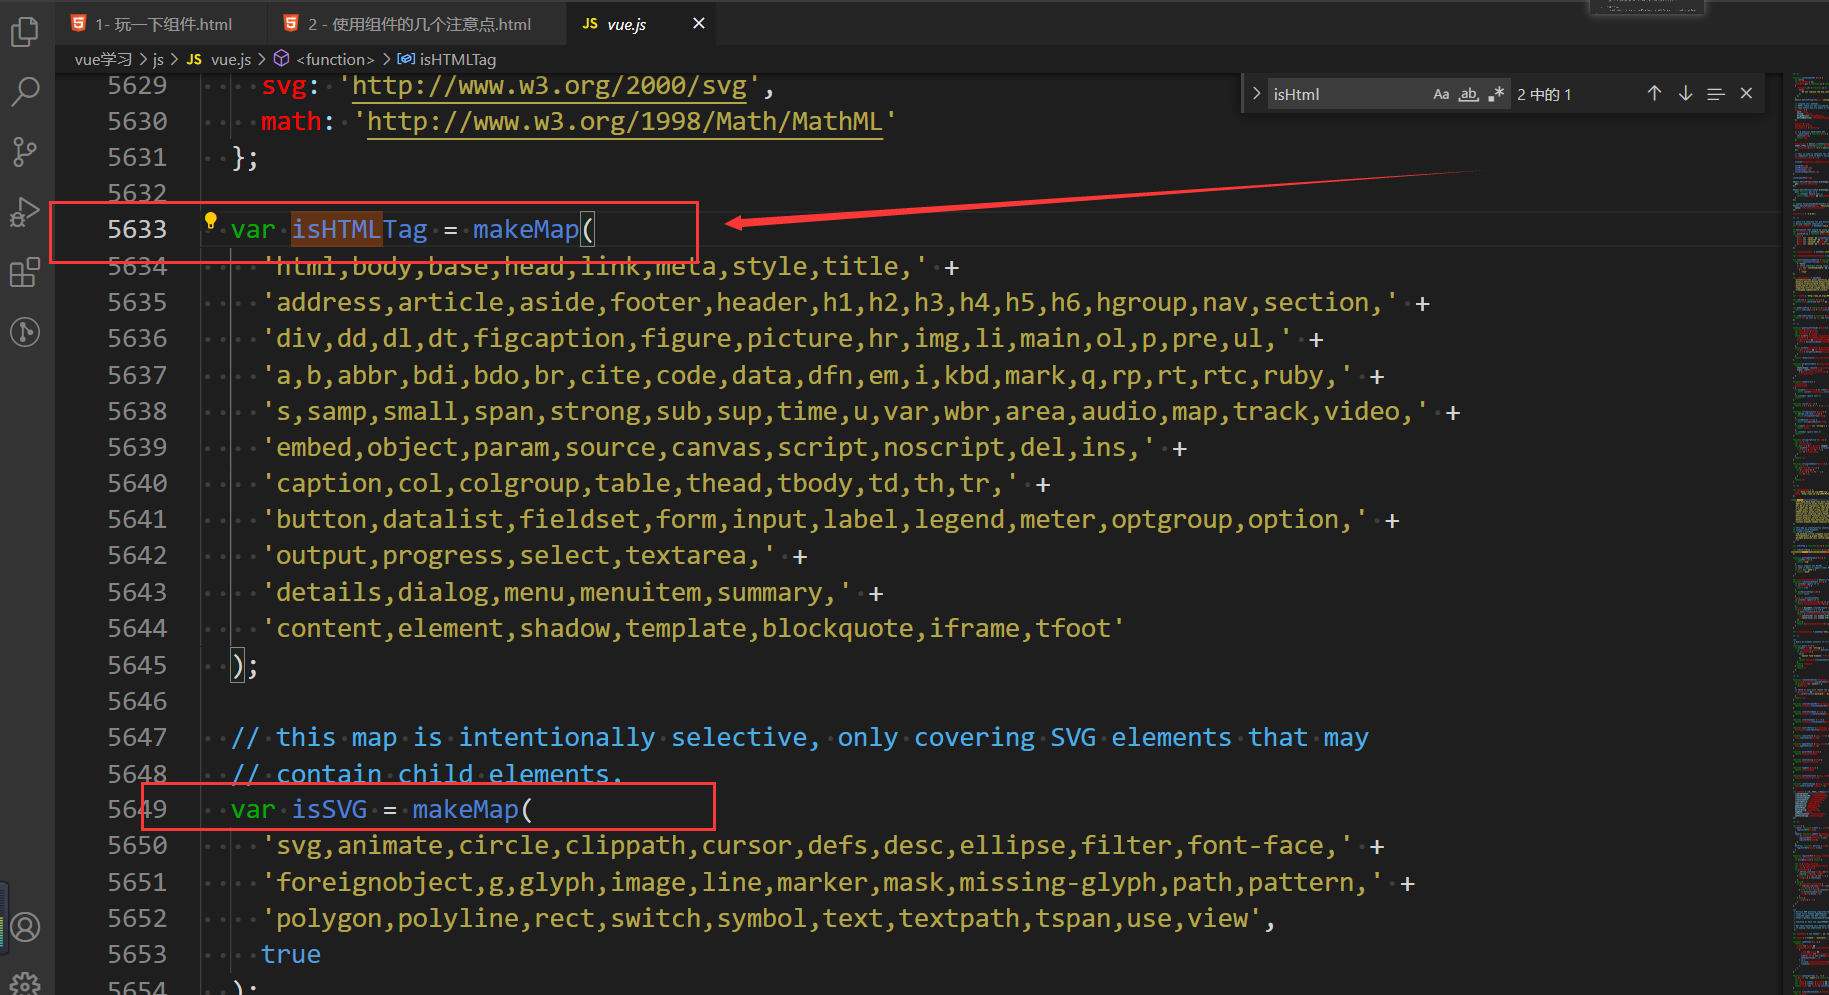Image resolution: width=1829 pixels, height=995 pixels.
Task: Open js folder breadcrumb dropdown
Action: [158, 59]
